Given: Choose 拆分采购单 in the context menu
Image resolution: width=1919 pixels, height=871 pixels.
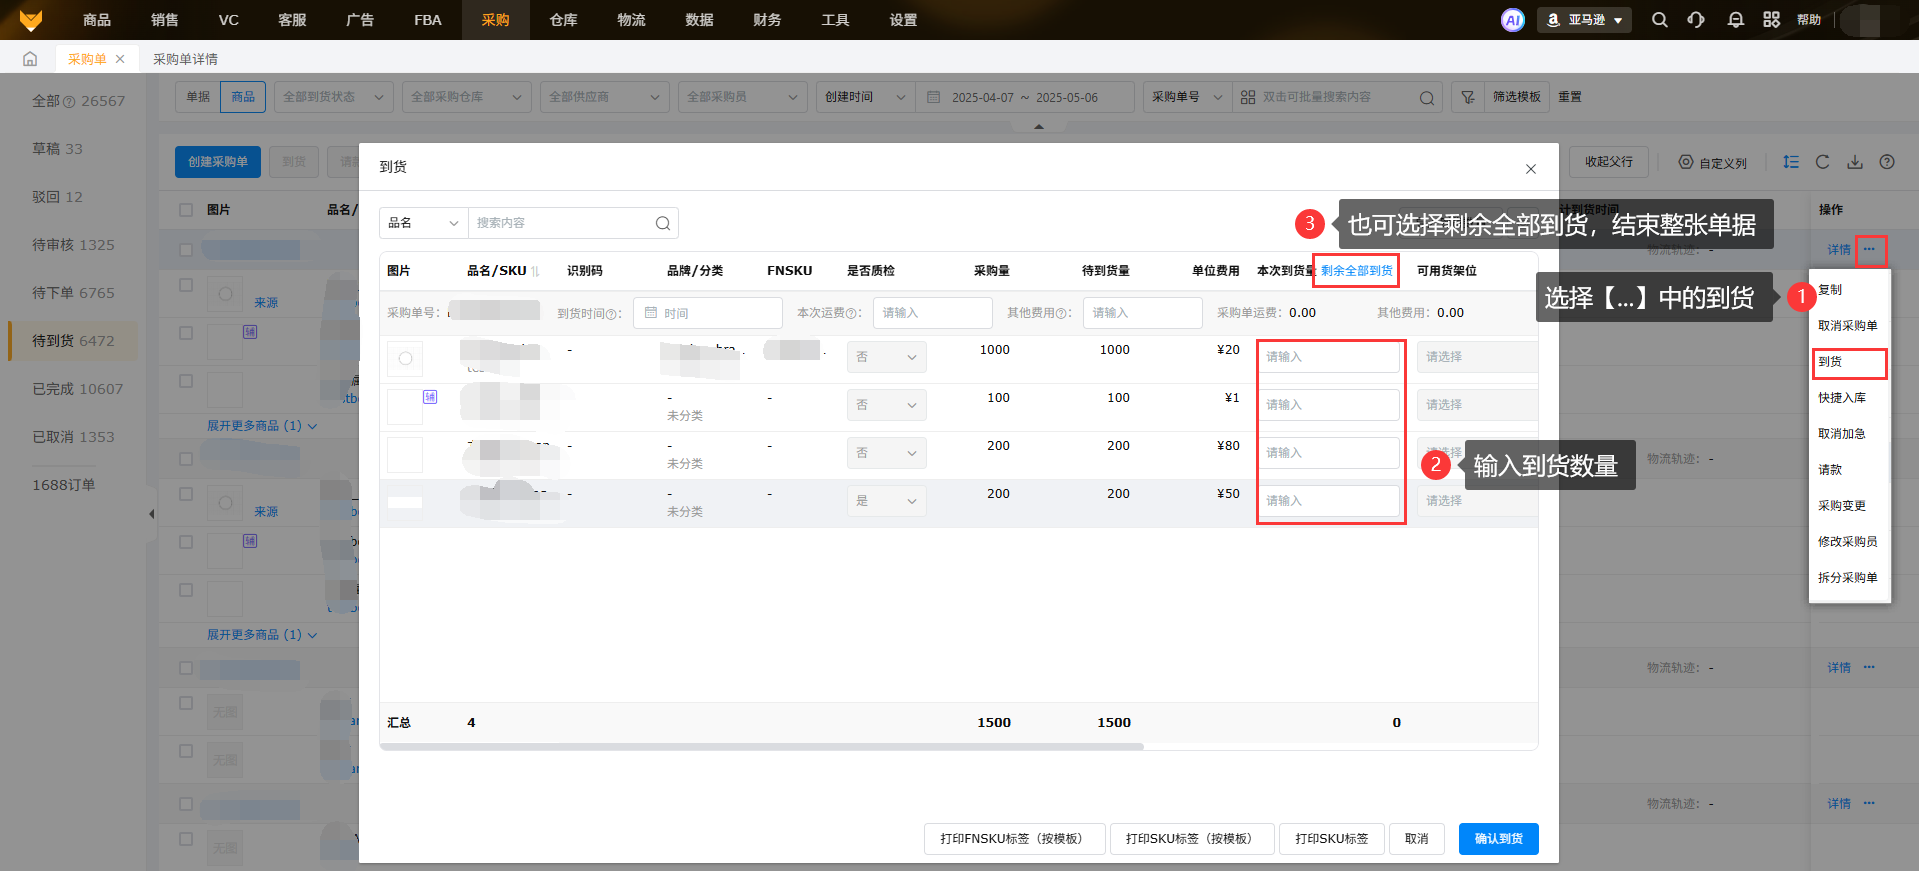Looking at the screenshot, I should (1847, 578).
